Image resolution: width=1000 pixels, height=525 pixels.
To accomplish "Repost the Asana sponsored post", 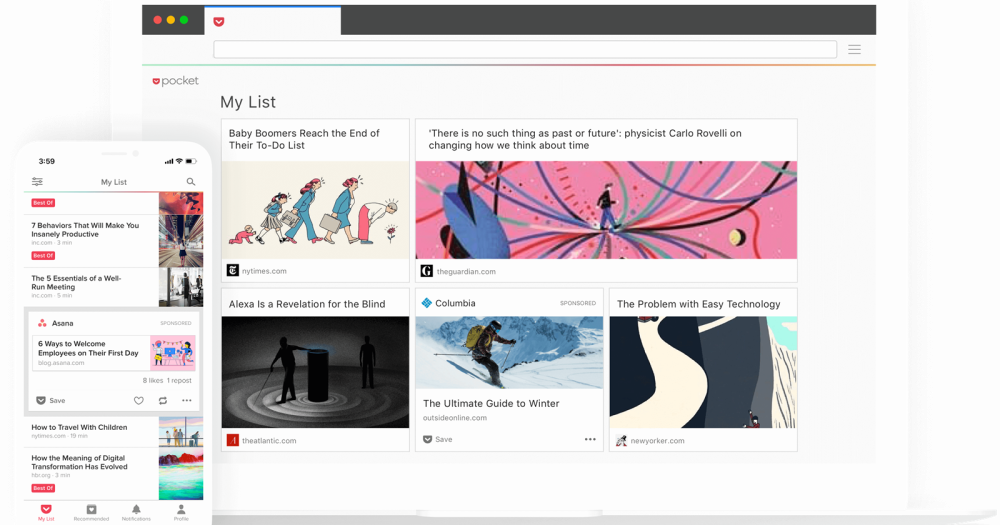I will pos(163,401).
